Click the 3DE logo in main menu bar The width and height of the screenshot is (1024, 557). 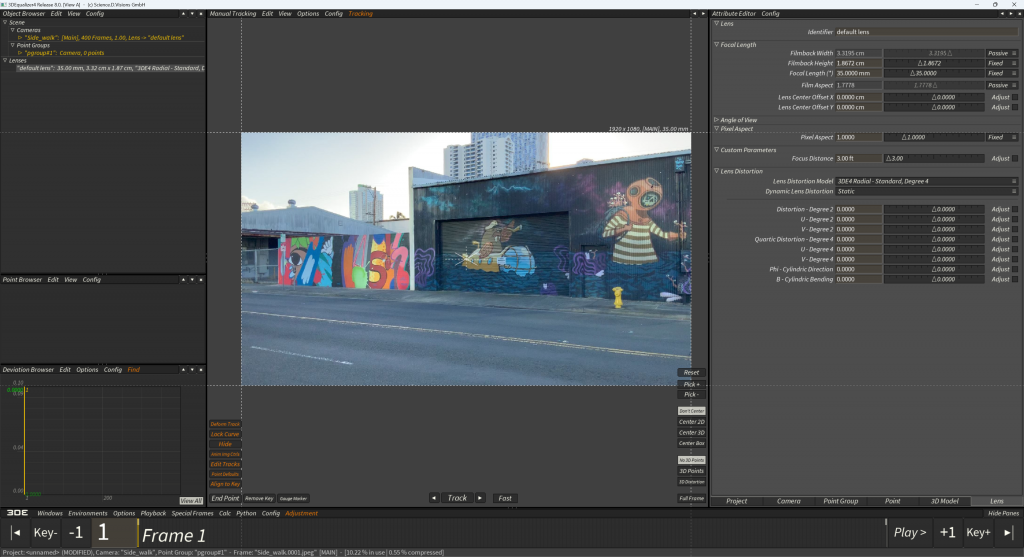click(x=17, y=513)
